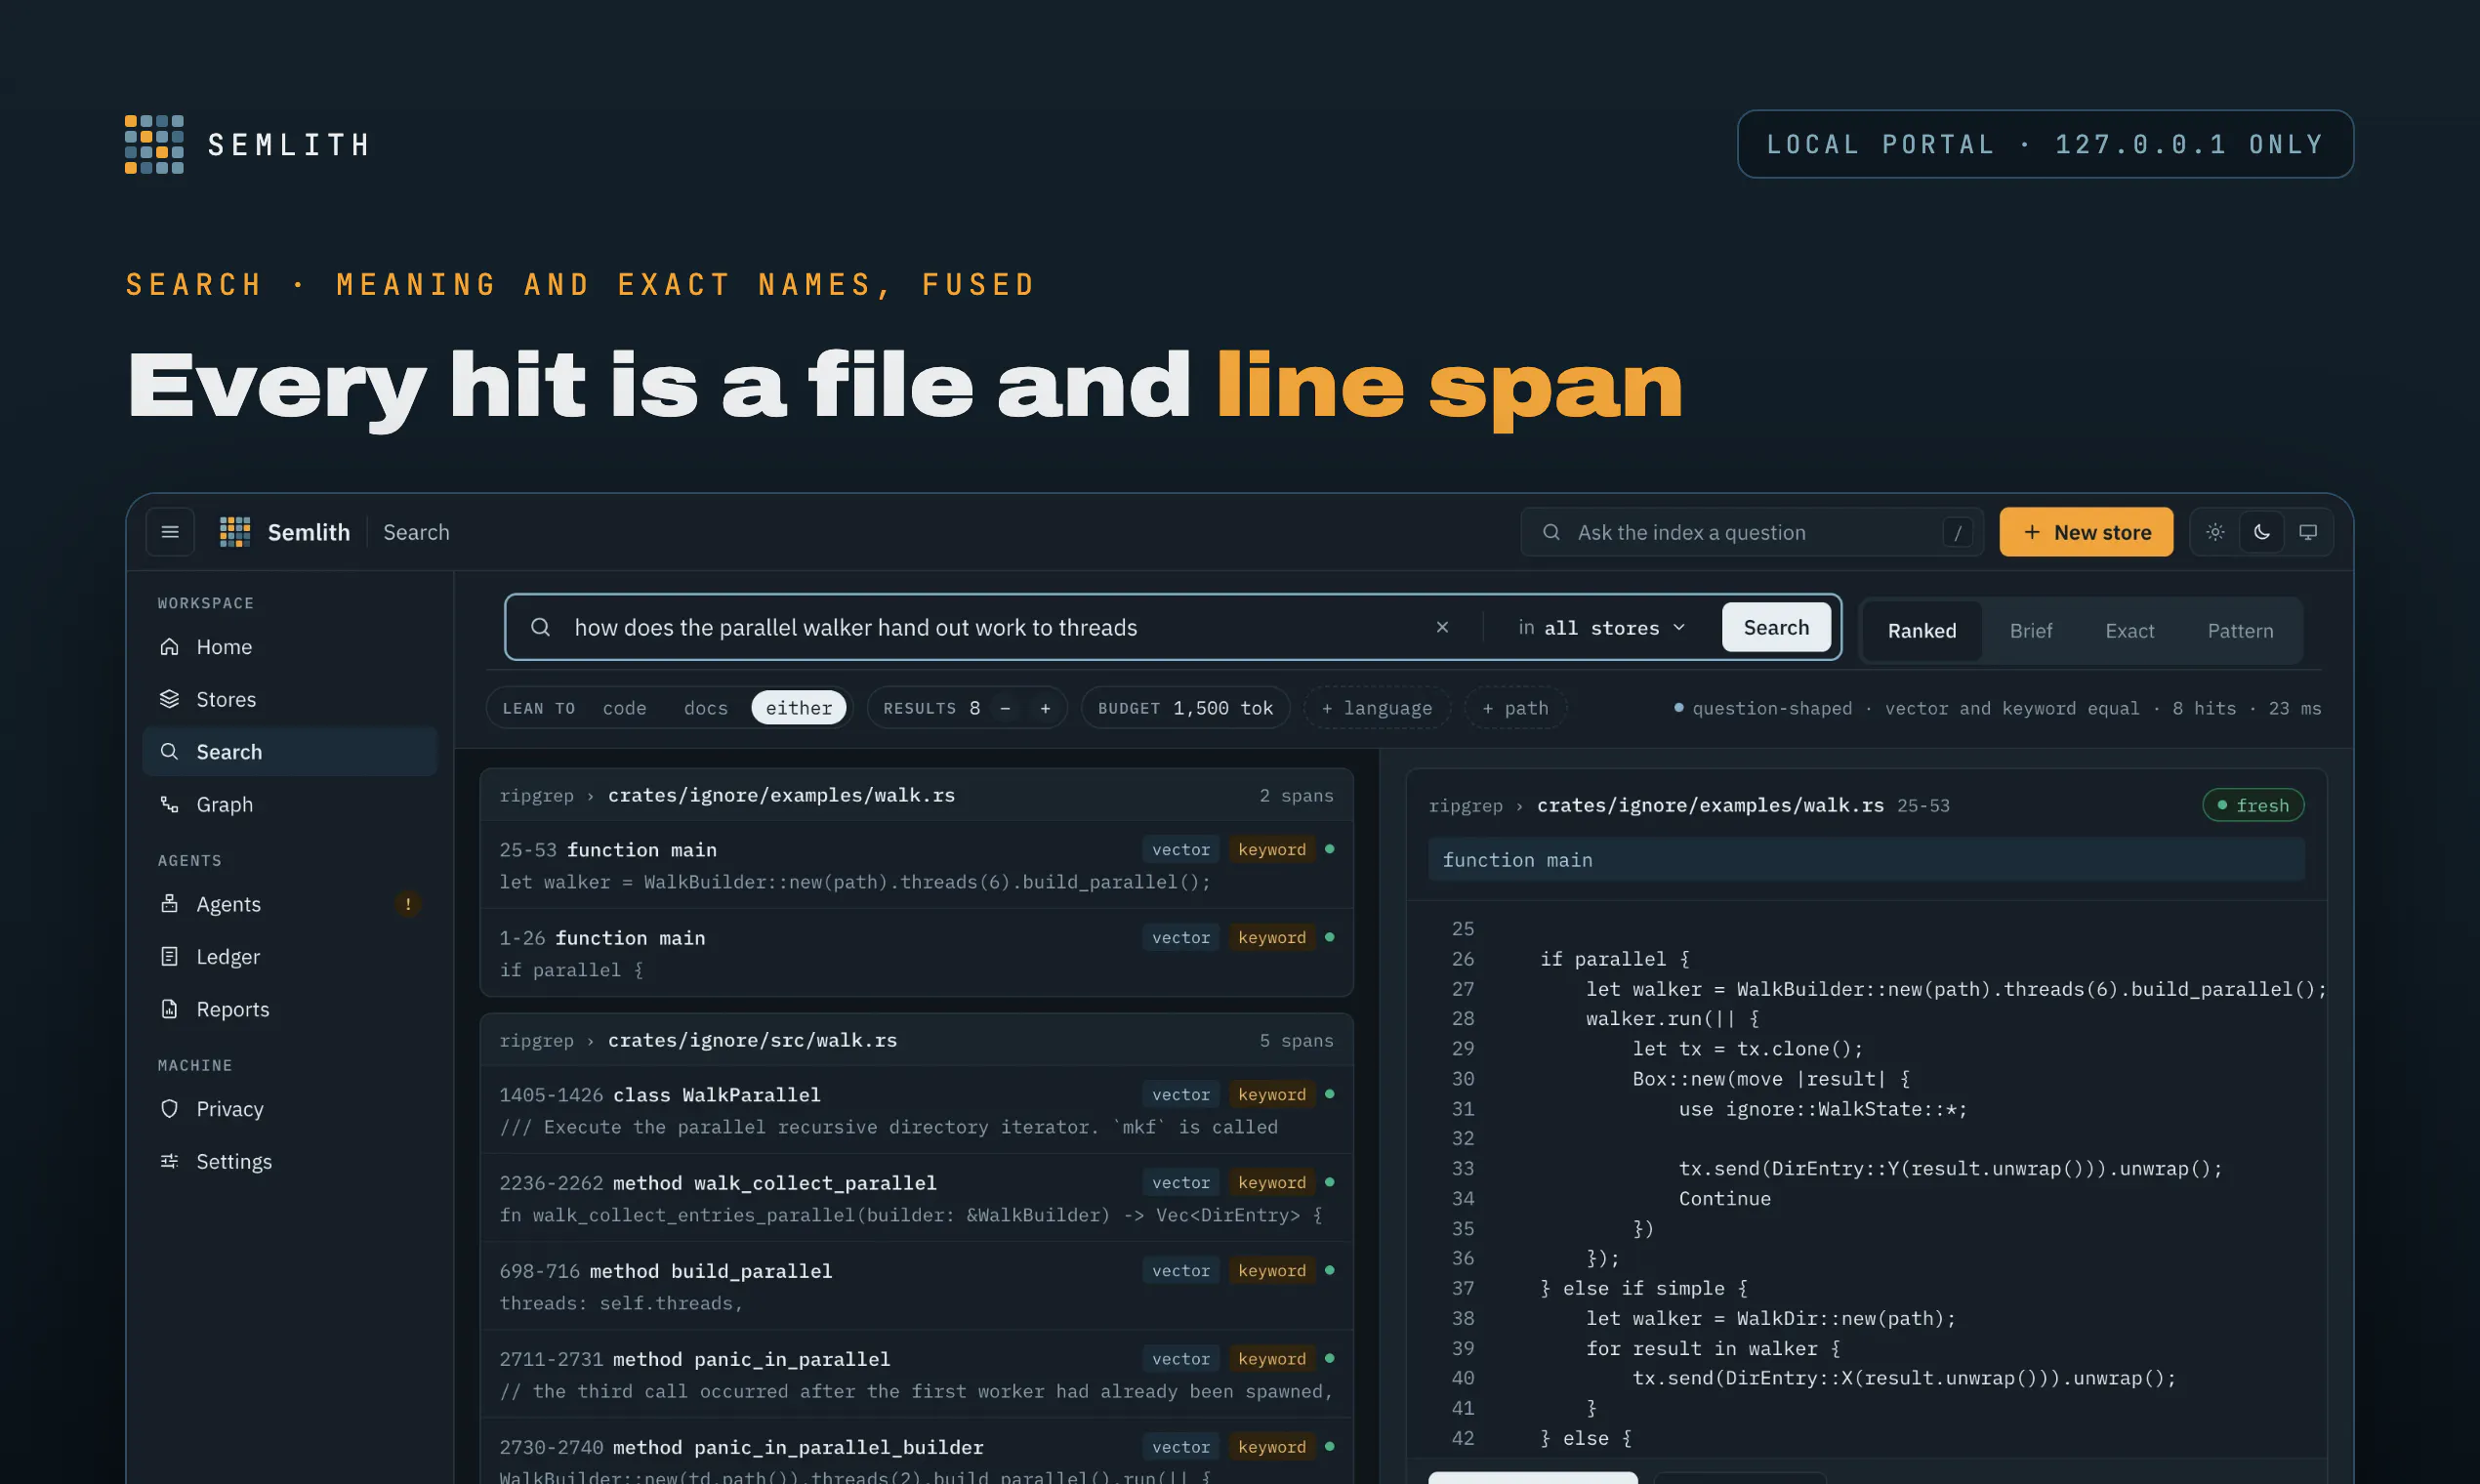2480x1484 pixels.
Task: Open Privacy in the sidebar
Action: [290, 1109]
